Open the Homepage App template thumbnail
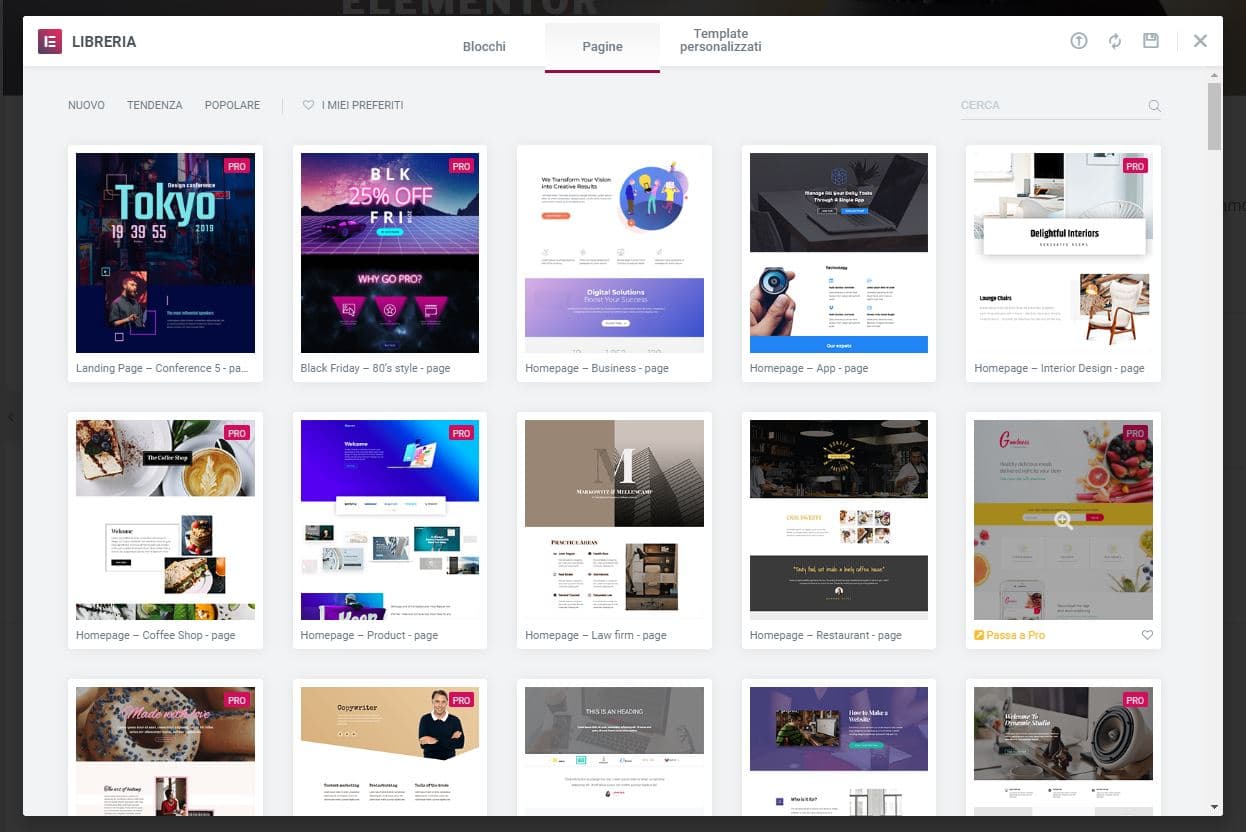This screenshot has width=1246, height=832. point(839,253)
